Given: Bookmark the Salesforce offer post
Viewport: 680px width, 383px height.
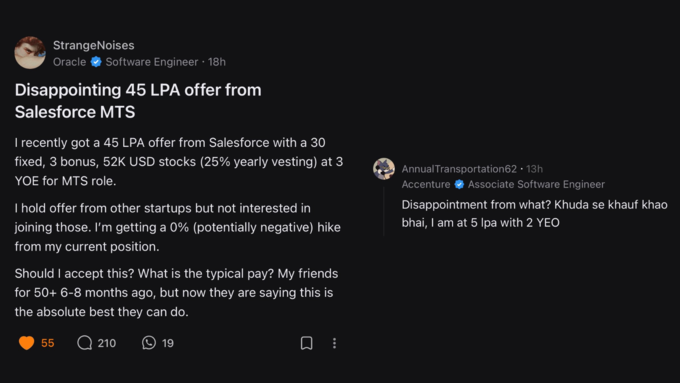Looking at the screenshot, I should (x=307, y=343).
